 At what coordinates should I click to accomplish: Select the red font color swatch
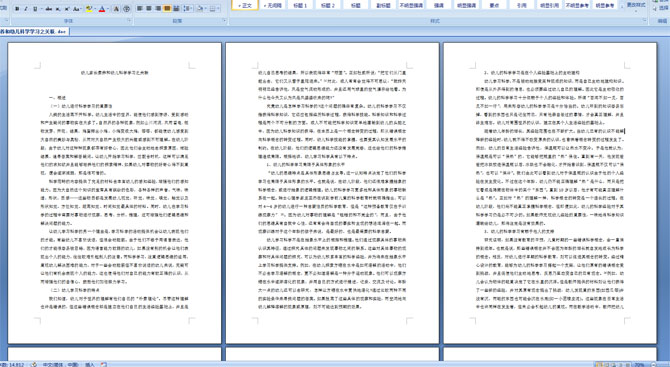[102, 9]
